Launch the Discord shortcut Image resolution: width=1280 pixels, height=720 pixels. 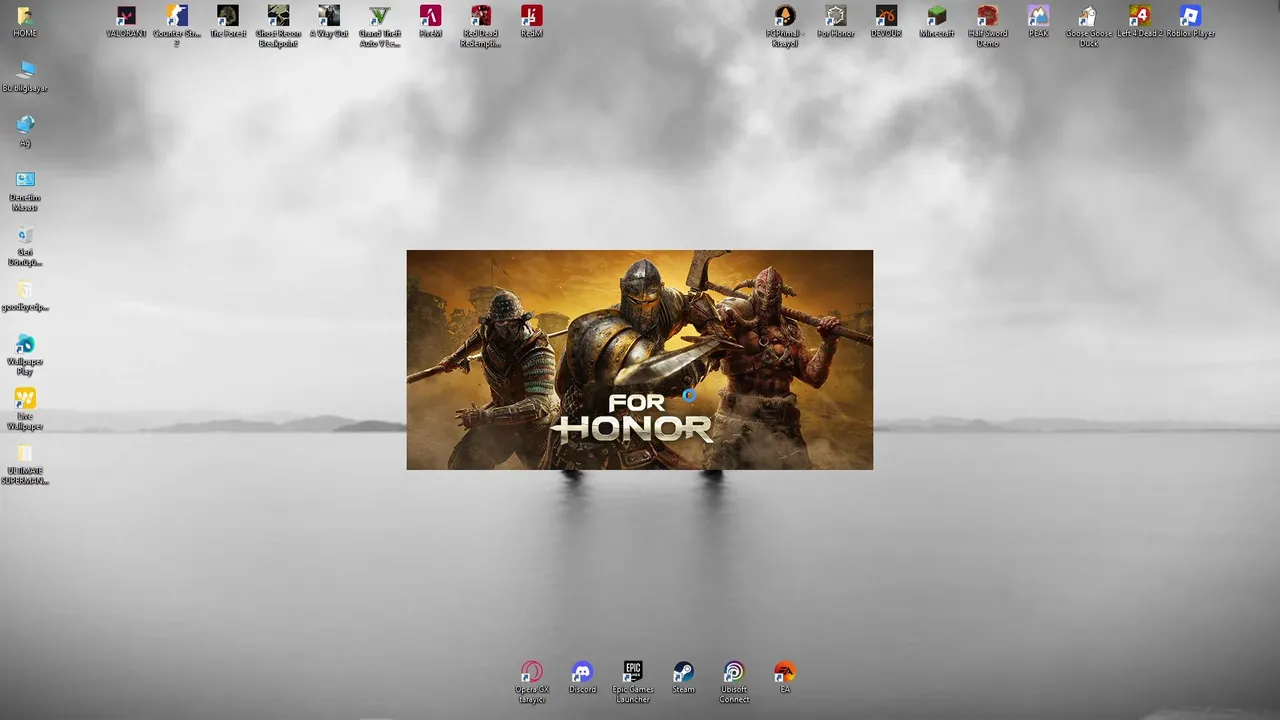[582, 672]
